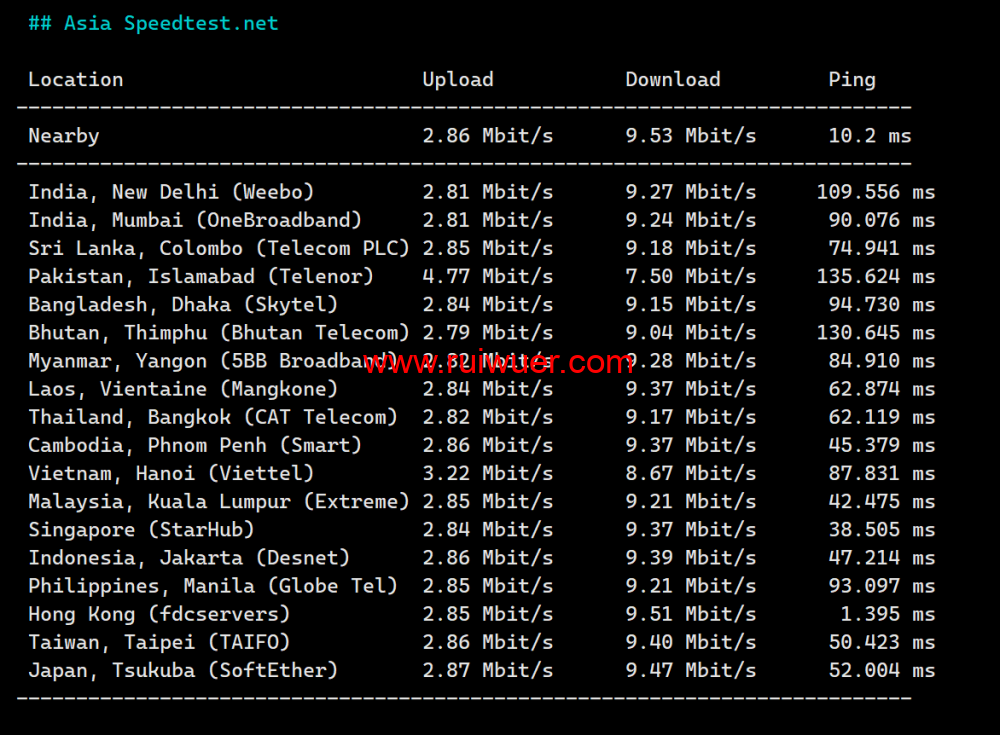Select the Nearby row label

64,136
